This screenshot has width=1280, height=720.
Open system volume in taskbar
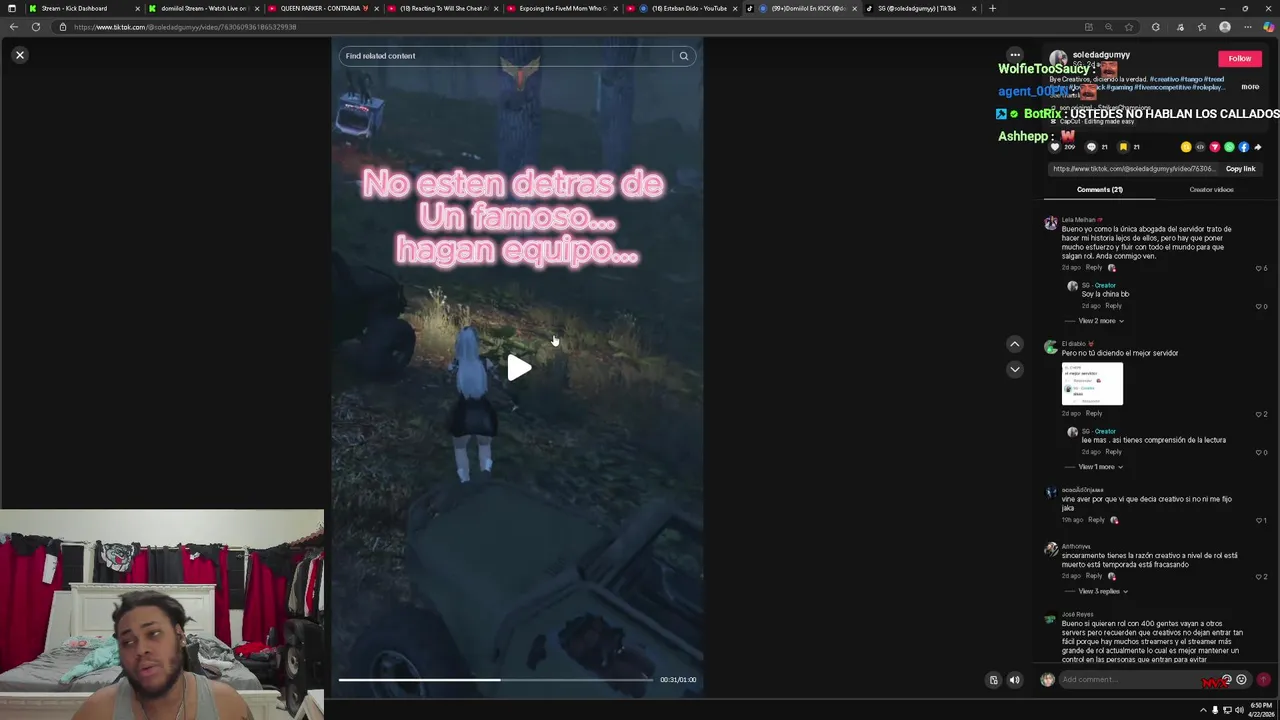(x=1239, y=710)
